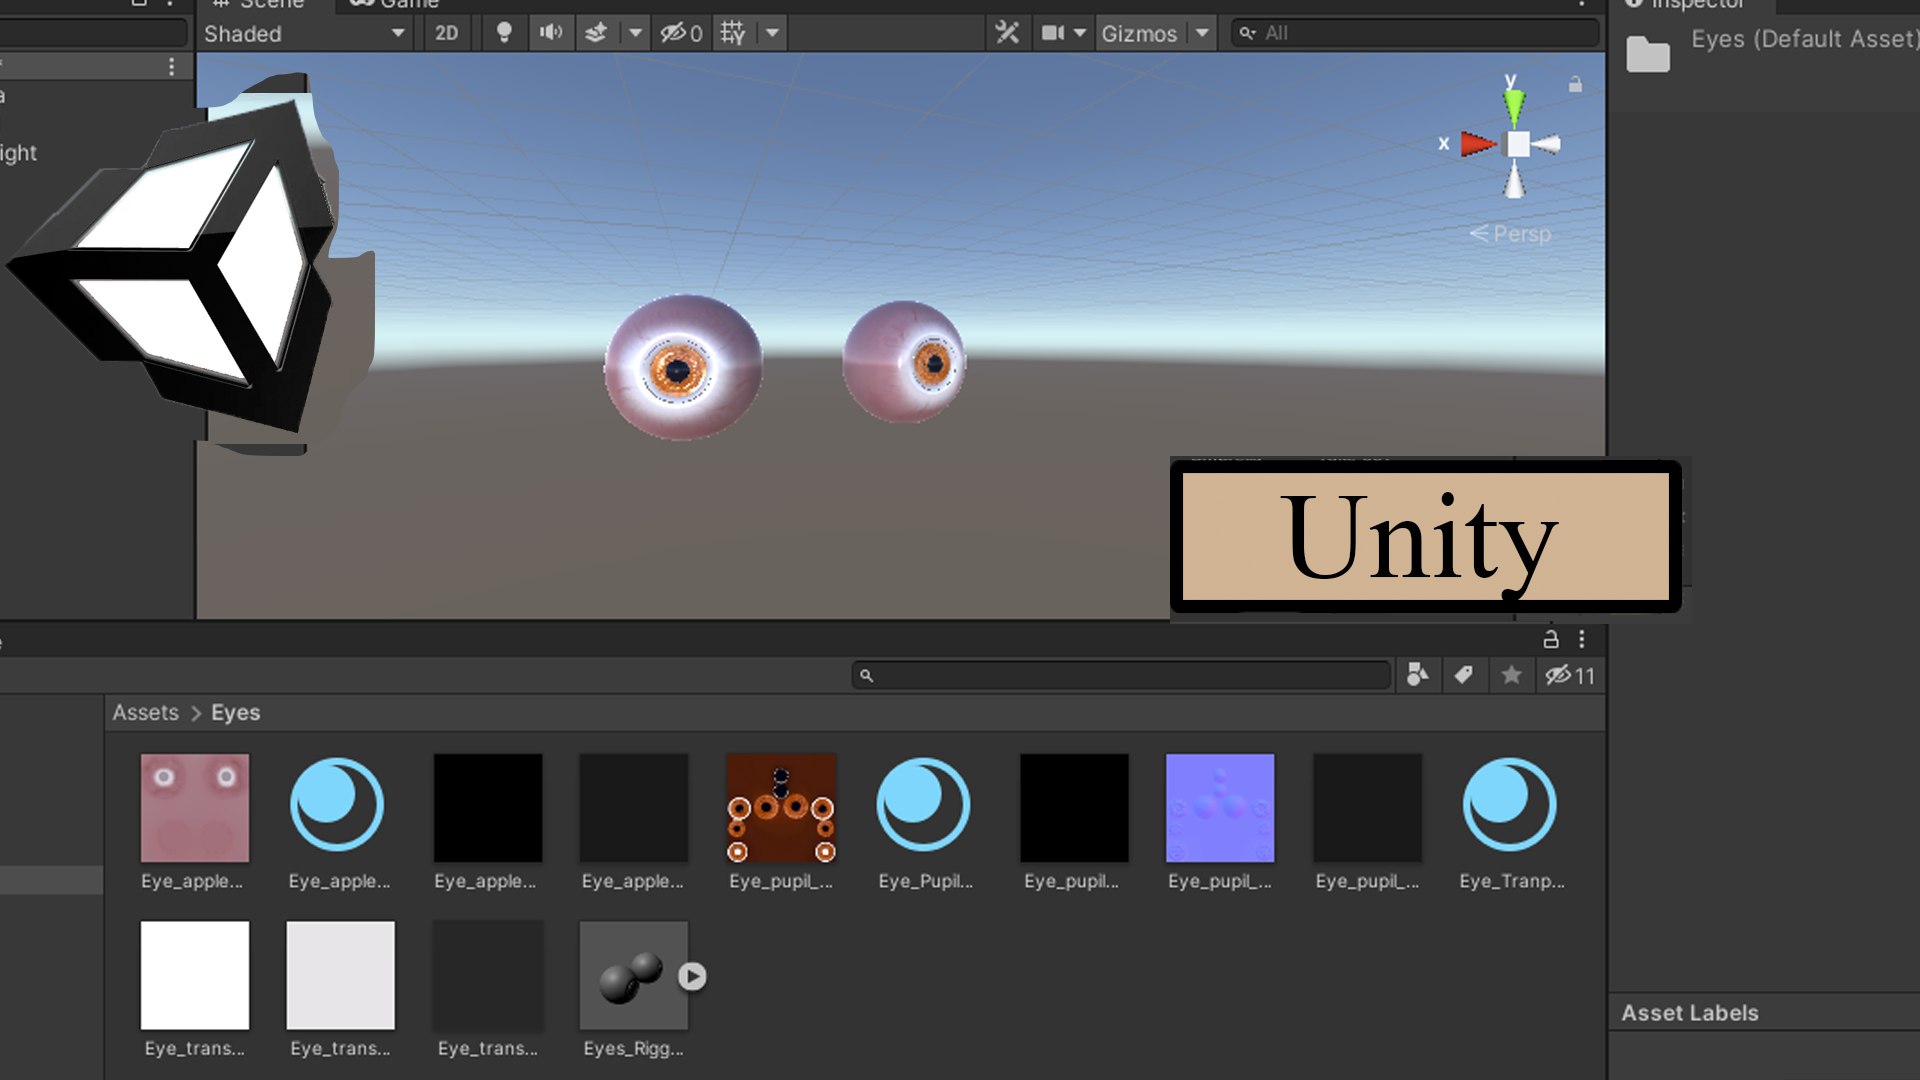
Task: Open Gizmos dropdown arrow
Action: [x=1202, y=33]
